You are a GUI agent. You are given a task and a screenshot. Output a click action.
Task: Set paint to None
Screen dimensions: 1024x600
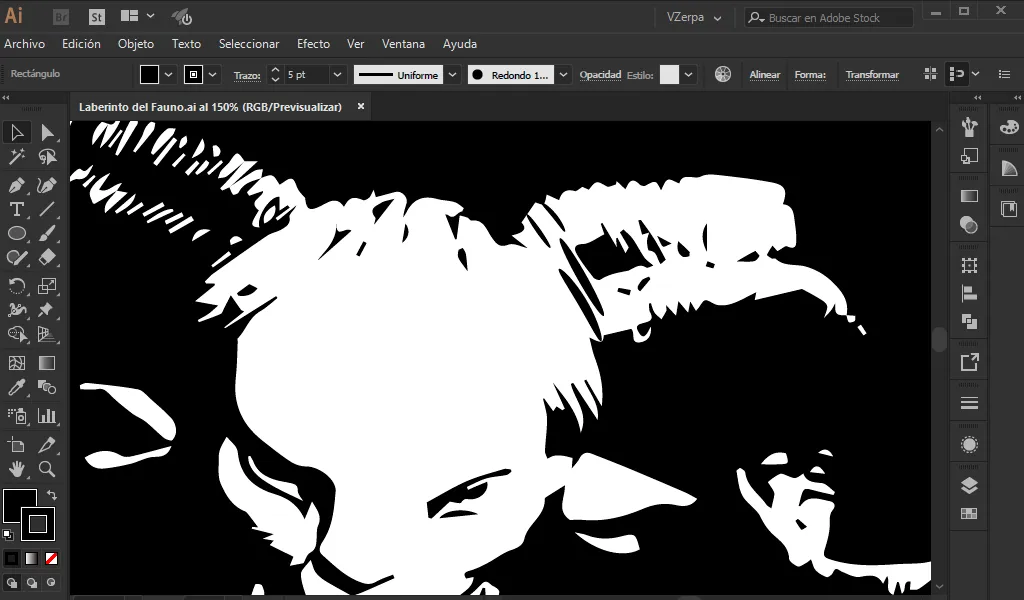coord(52,558)
